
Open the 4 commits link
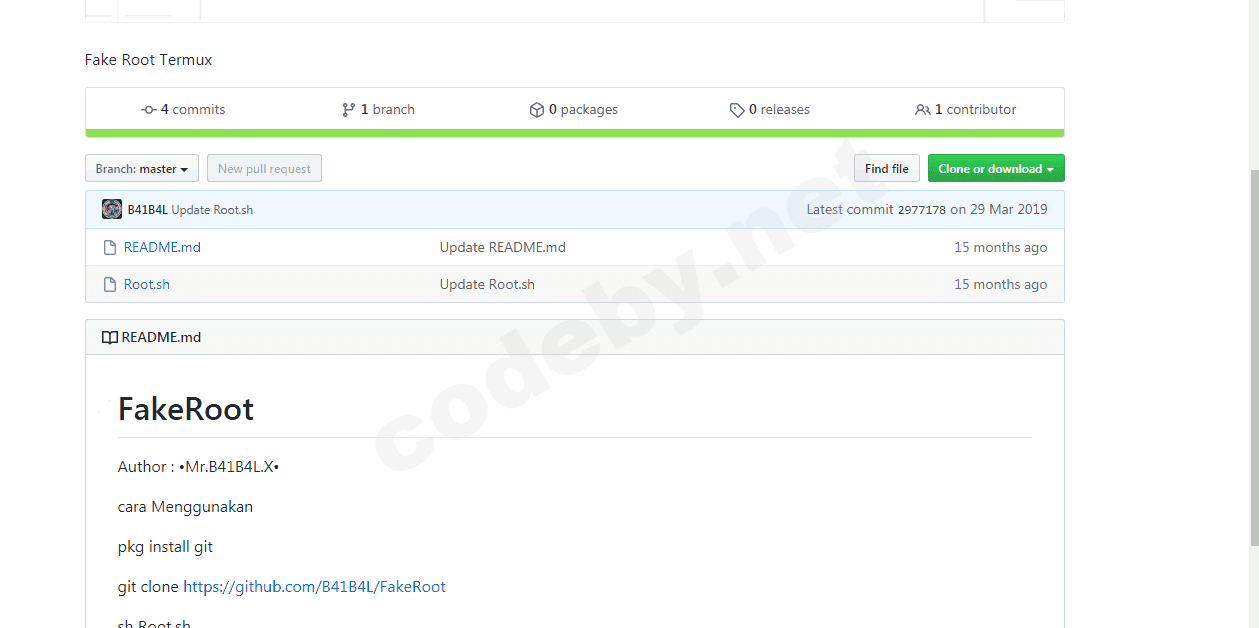(x=184, y=110)
